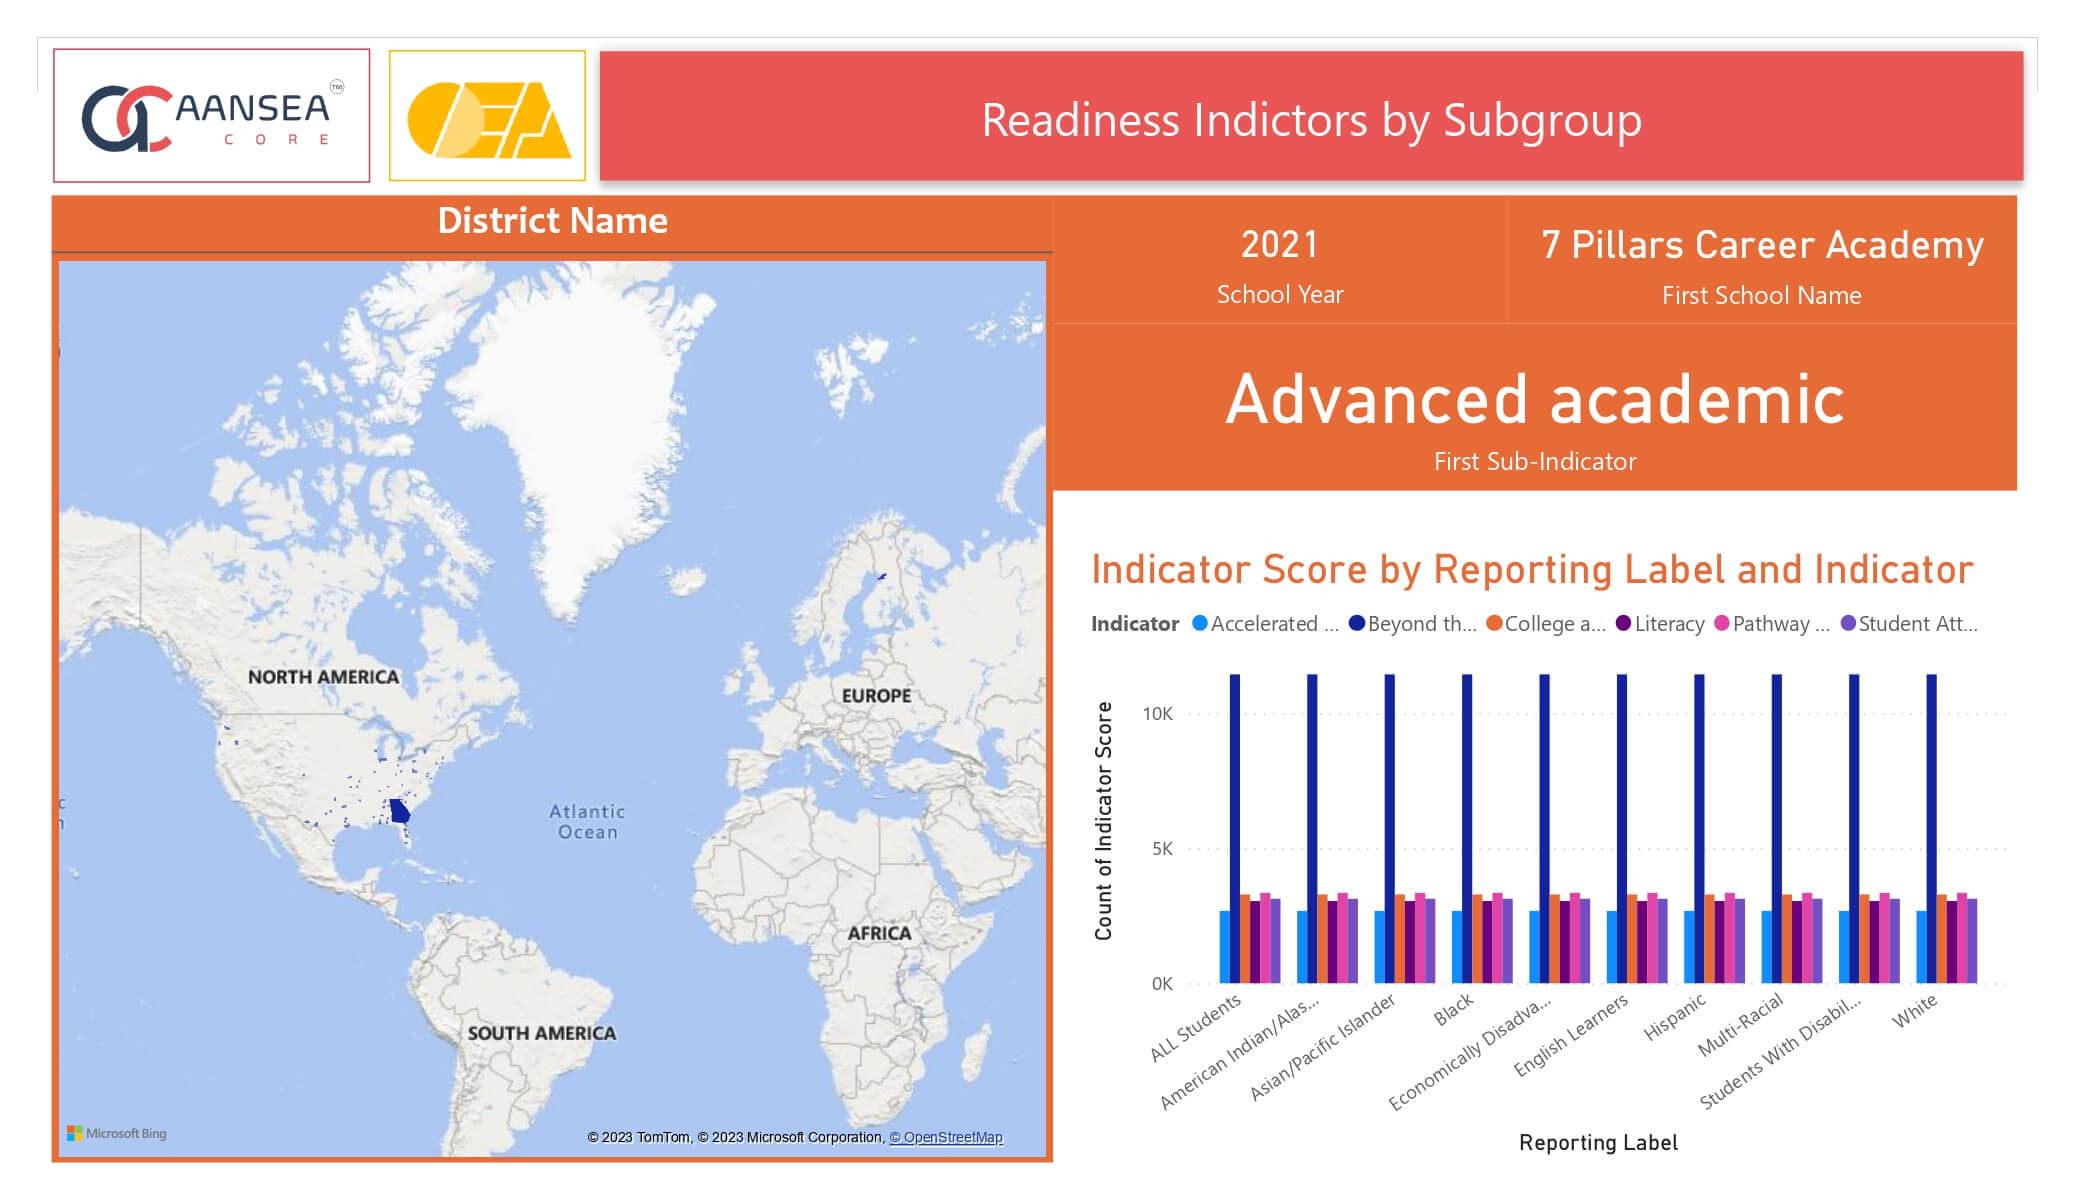Click the EUROPE map label

point(876,695)
